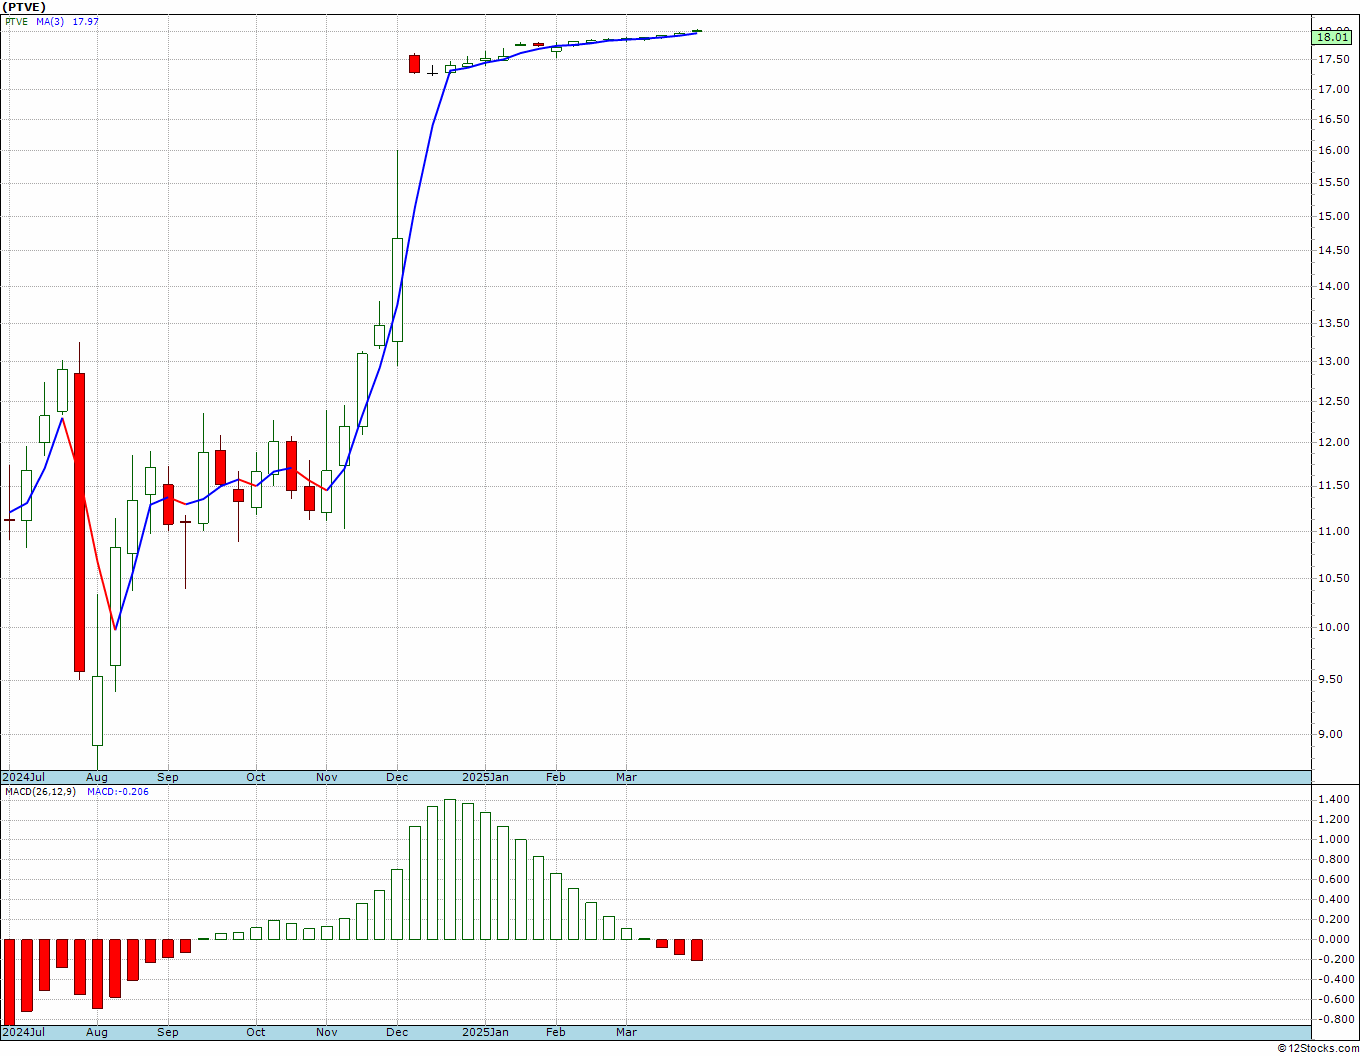Click 2024Jul on the MACD panel time axis

point(23,1032)
